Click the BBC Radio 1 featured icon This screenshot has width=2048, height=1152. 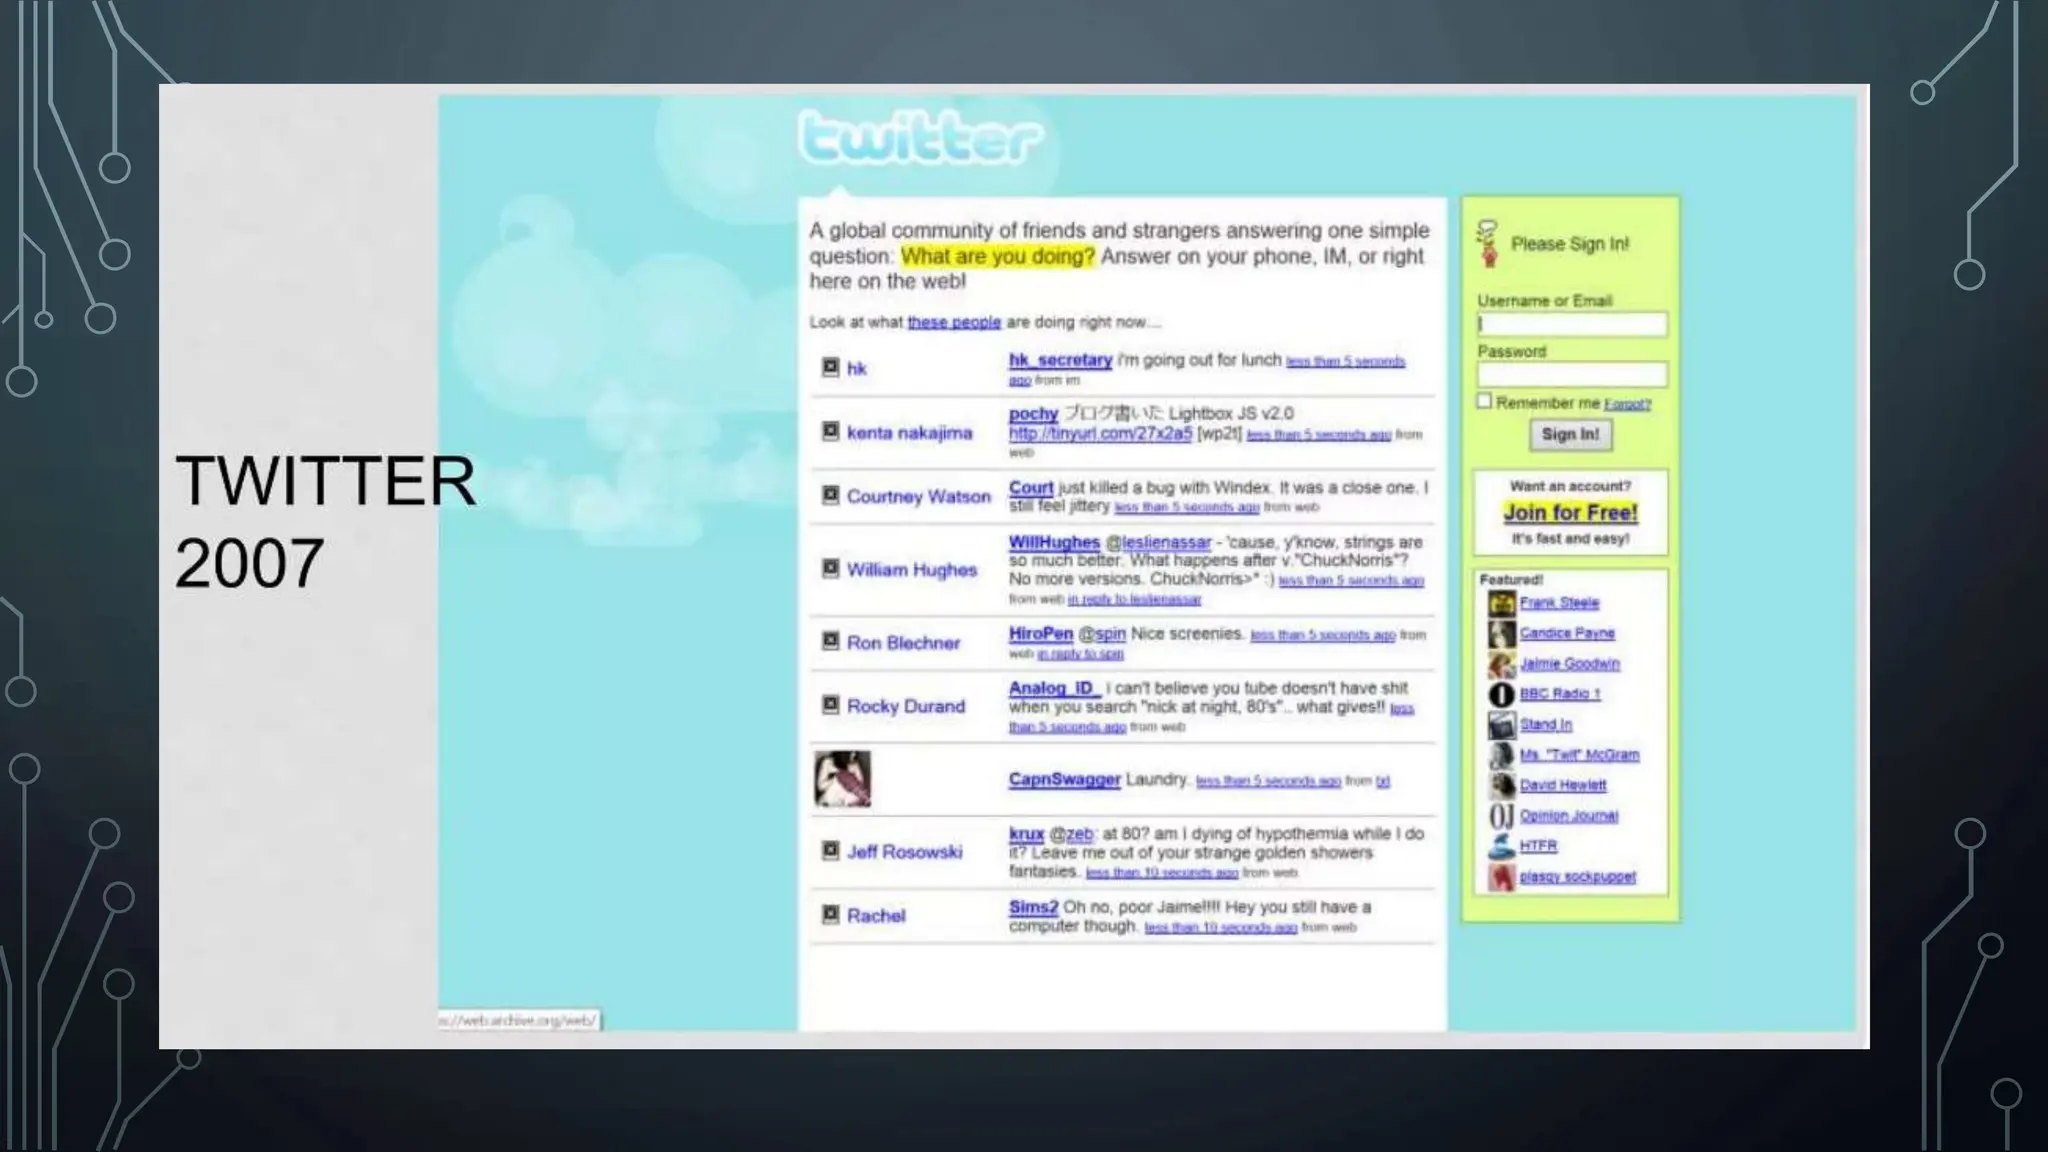click(x=1501, y=694)
